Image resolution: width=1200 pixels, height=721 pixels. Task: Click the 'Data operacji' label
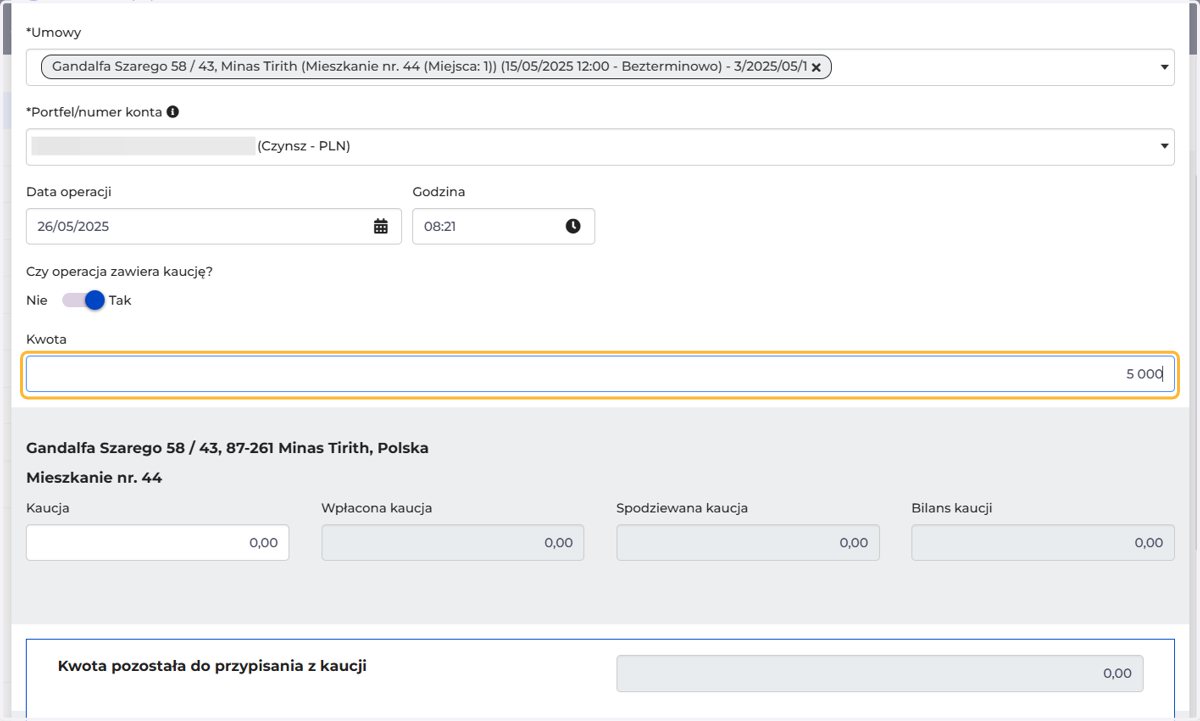(69, 191)
